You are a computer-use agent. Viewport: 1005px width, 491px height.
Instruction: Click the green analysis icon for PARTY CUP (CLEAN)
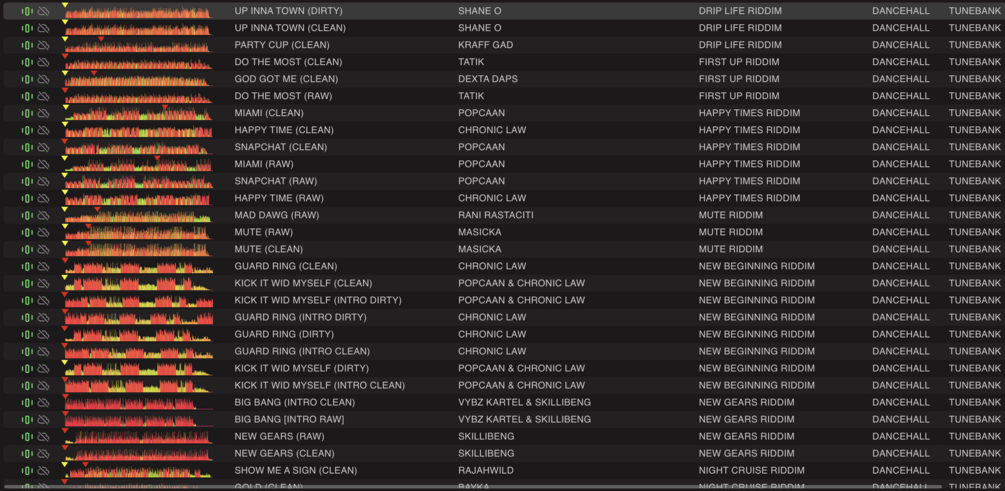(27, 45)
